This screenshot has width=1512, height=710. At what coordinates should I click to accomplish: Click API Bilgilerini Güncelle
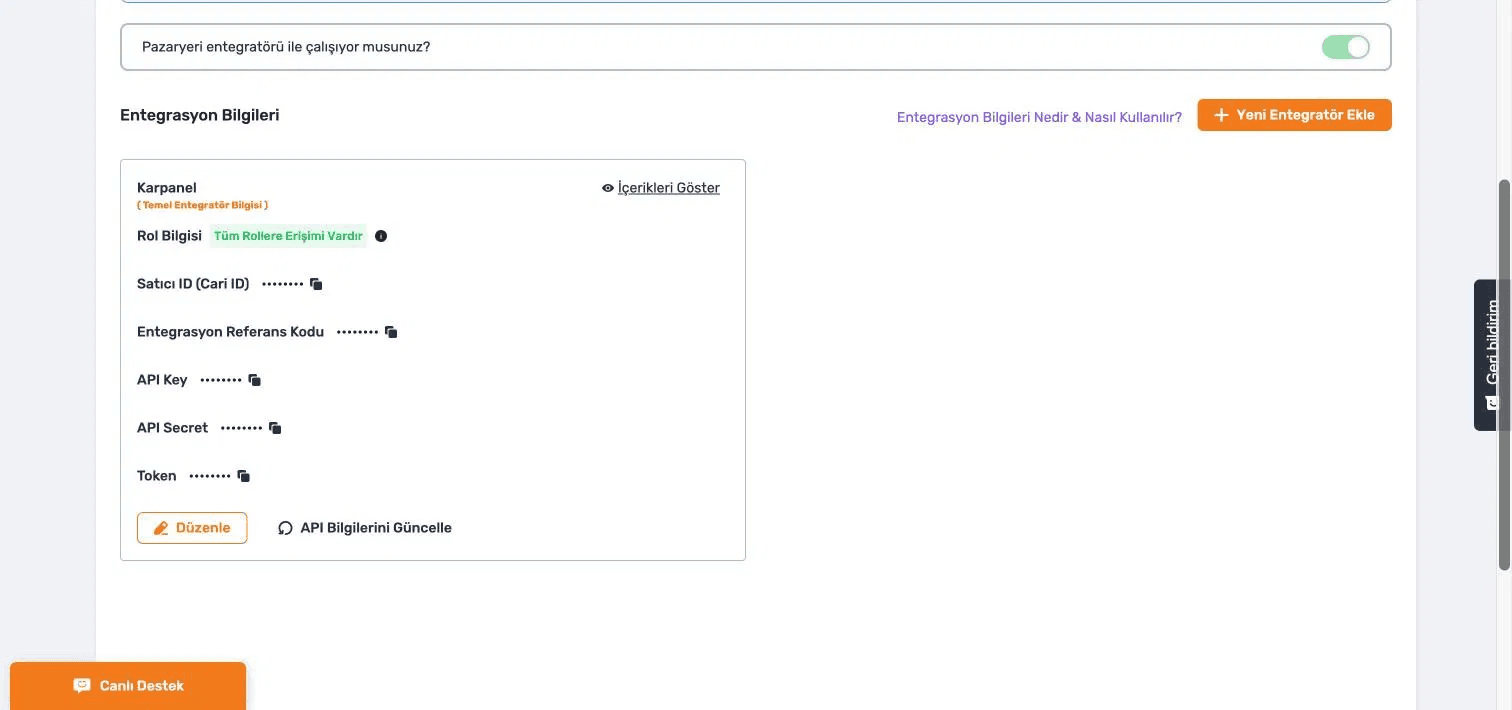(x=365, y=528)
